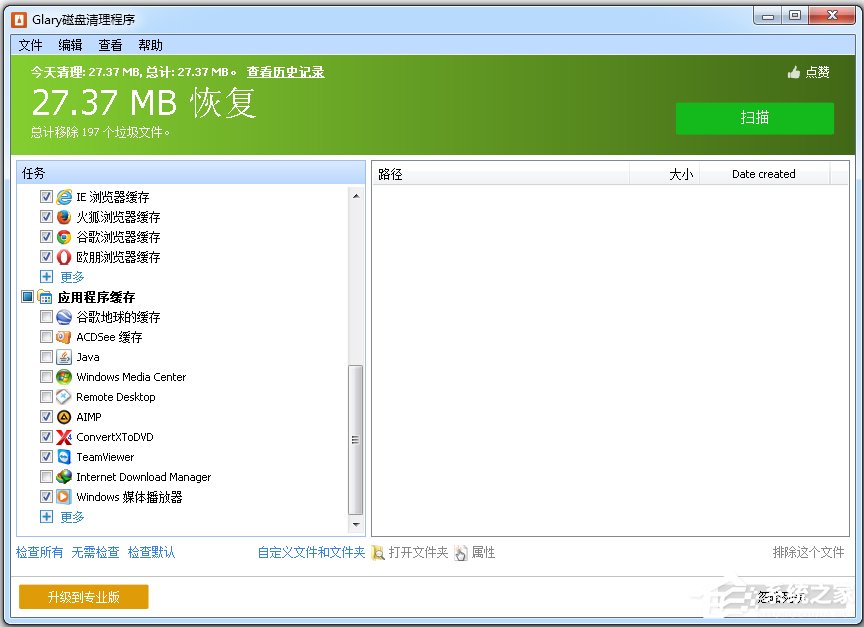Viewport: 864px width, 627px height.
Task: Click the Firefox browser cache icon
Action: pyautogui.click(x=64, y=217)
